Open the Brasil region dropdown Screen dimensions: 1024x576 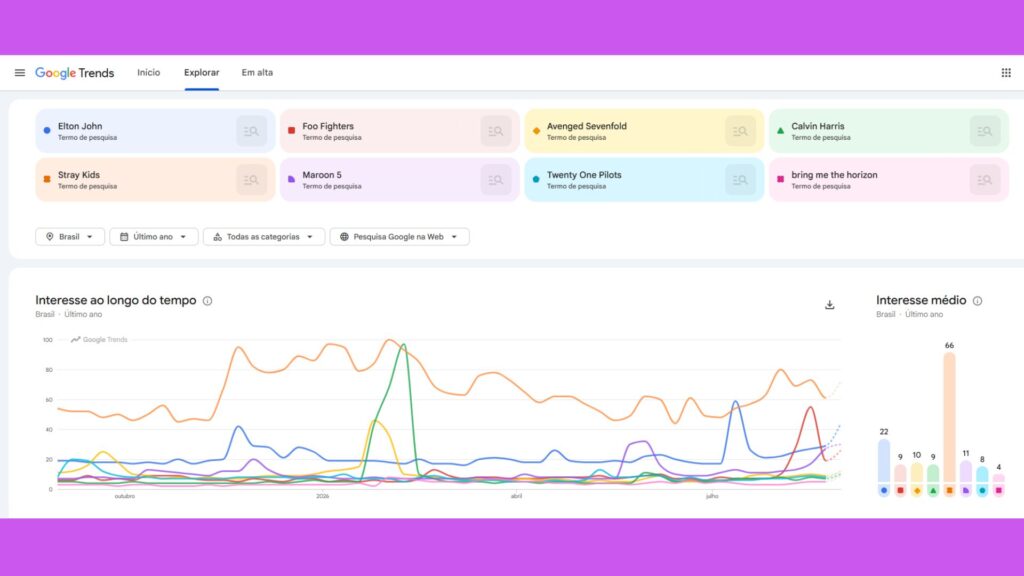coord(70,236)
